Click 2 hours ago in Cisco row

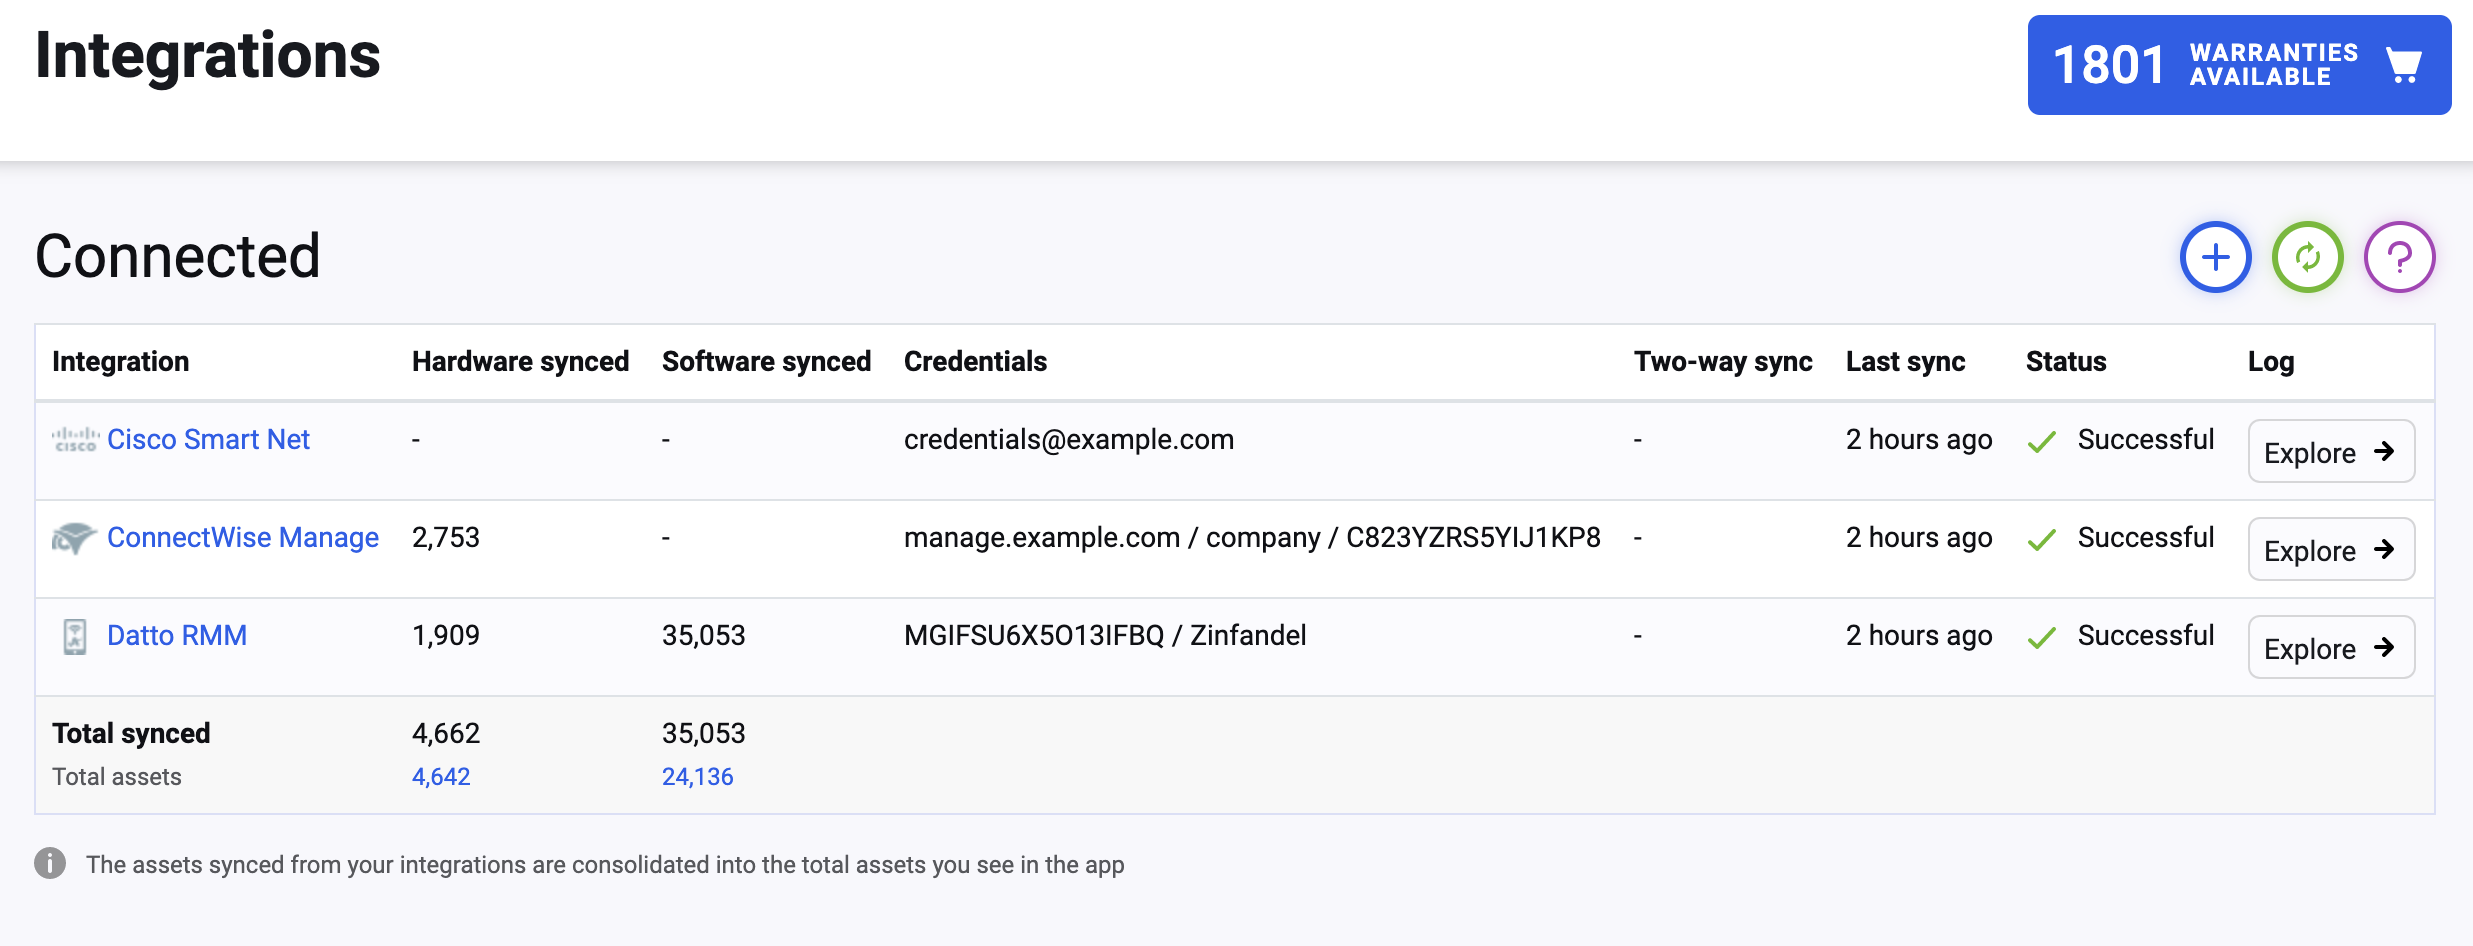click(1919, 439)
